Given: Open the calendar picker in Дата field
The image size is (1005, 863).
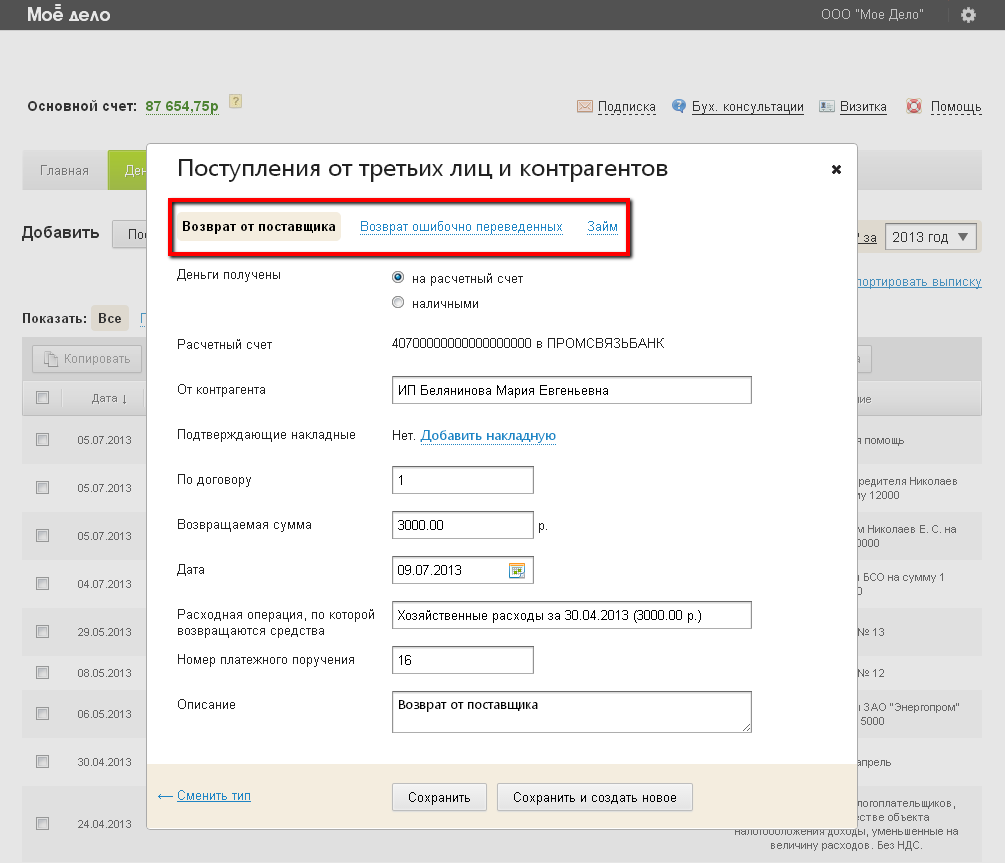Looking at the screenshot, I should click(x=517, y=570).
